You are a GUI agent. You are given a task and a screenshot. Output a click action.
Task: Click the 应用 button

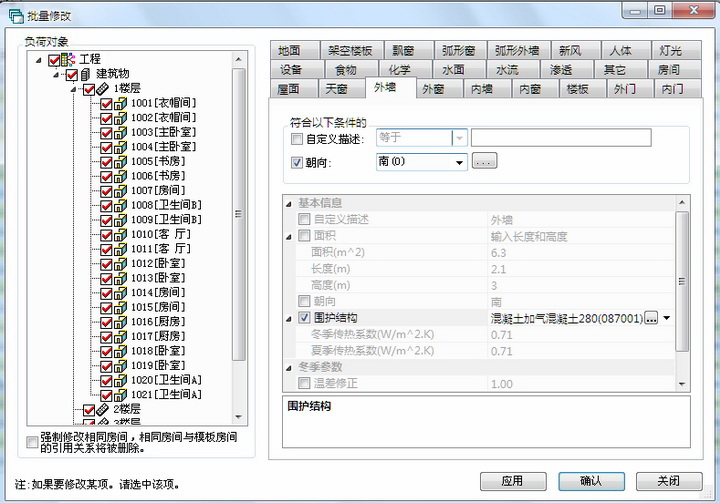click(513, 481)
